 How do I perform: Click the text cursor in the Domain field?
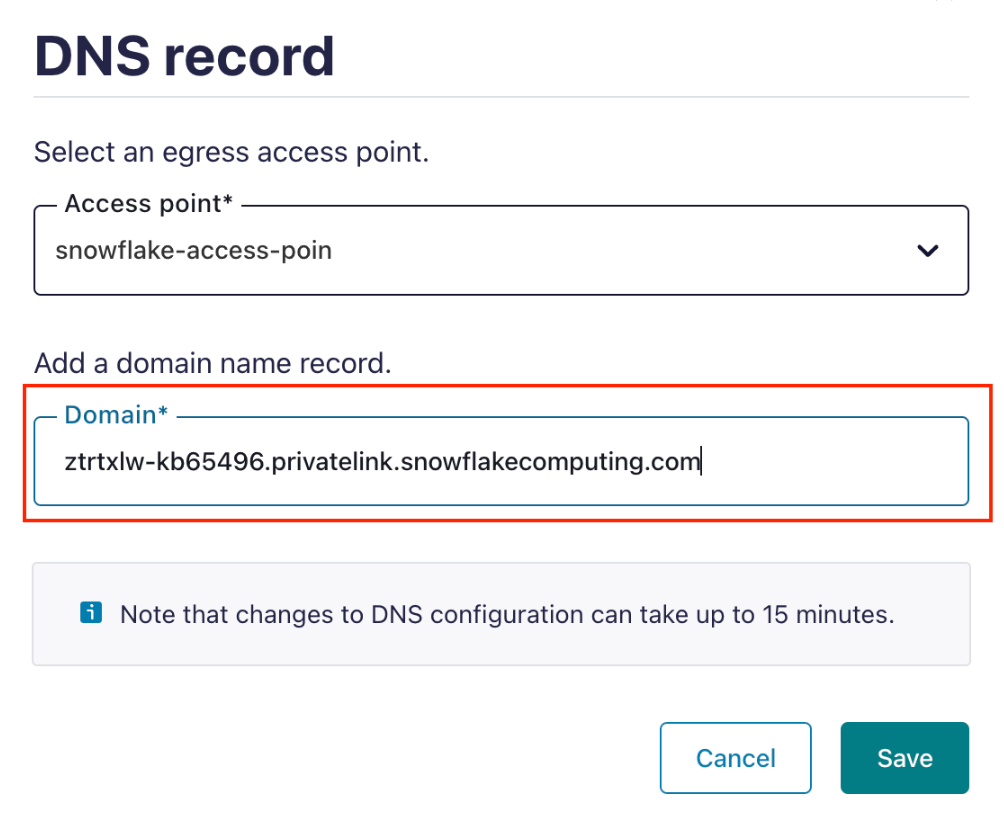coord(703,461)
